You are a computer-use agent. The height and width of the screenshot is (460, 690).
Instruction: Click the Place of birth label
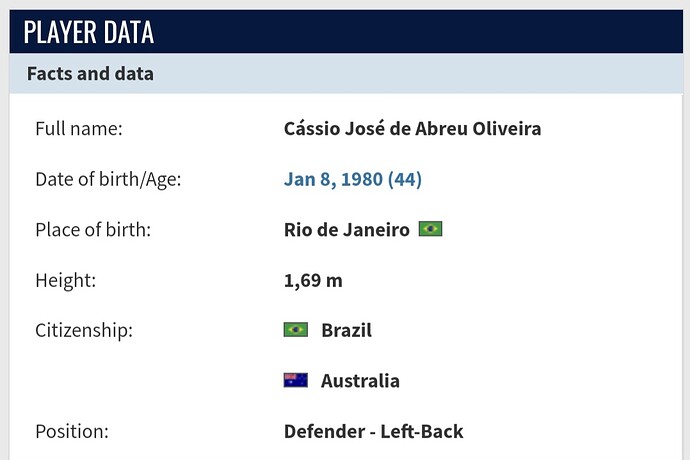tap(93, 230)
